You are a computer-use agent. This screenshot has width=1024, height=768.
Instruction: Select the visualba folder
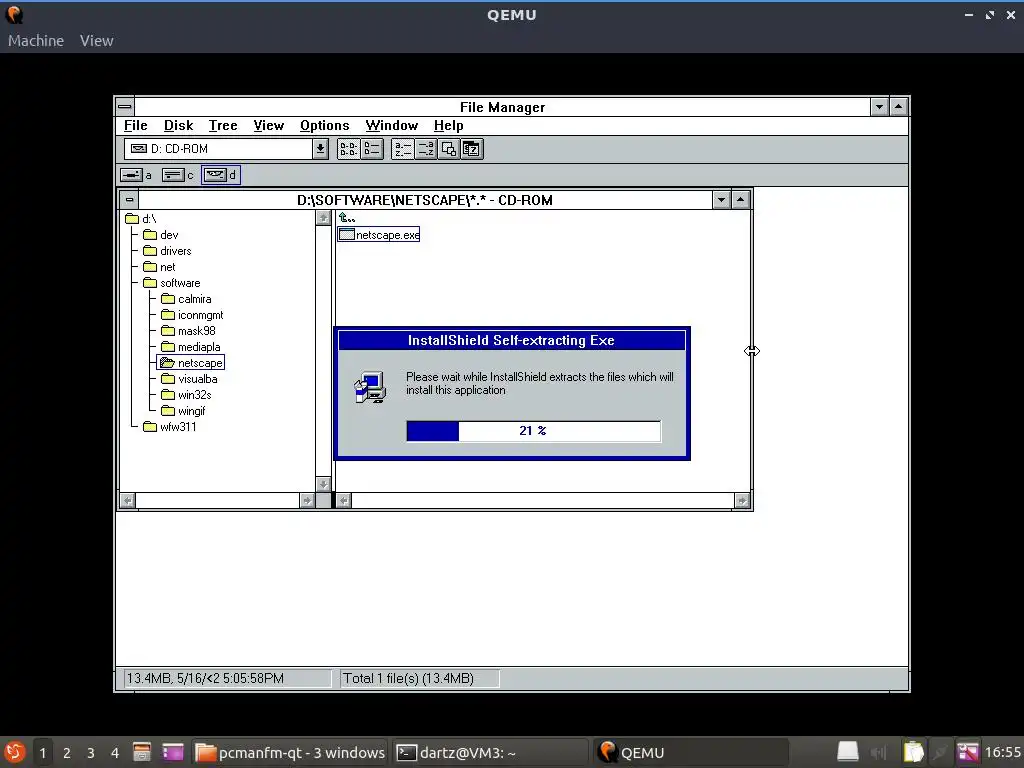pyautogui.click(x=189, y=379)
